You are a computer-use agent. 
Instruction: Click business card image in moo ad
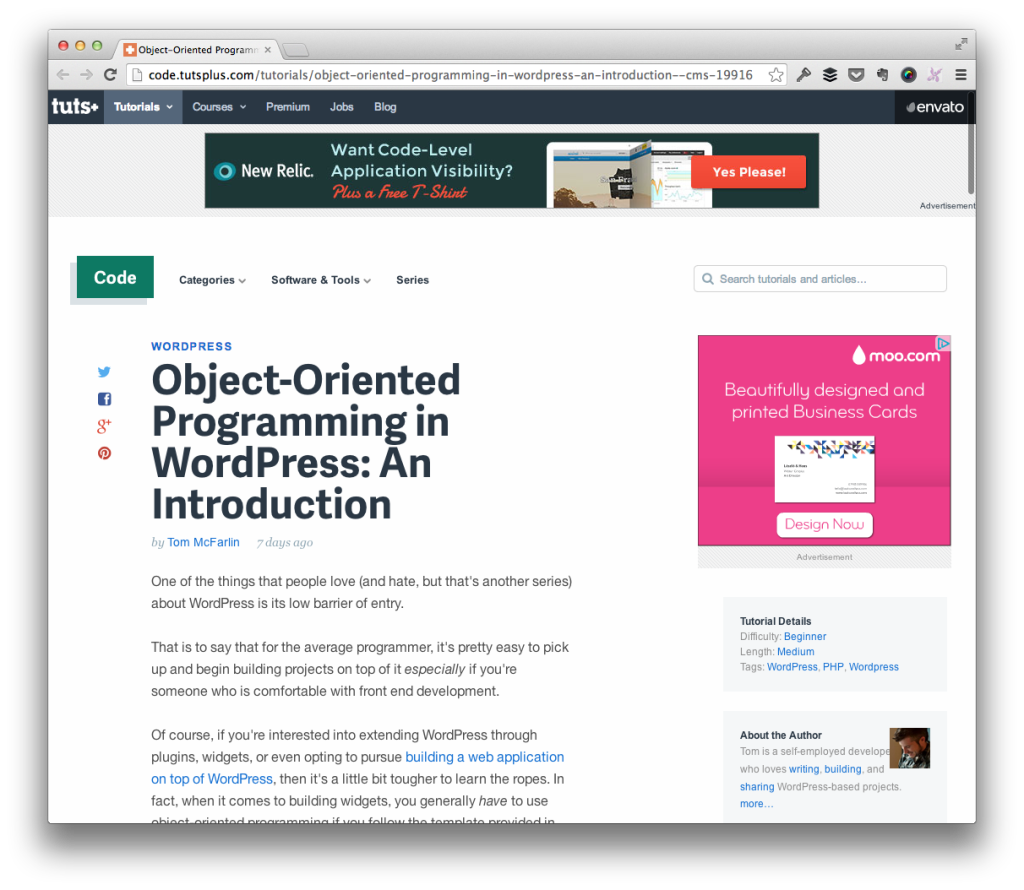(824, 469)
